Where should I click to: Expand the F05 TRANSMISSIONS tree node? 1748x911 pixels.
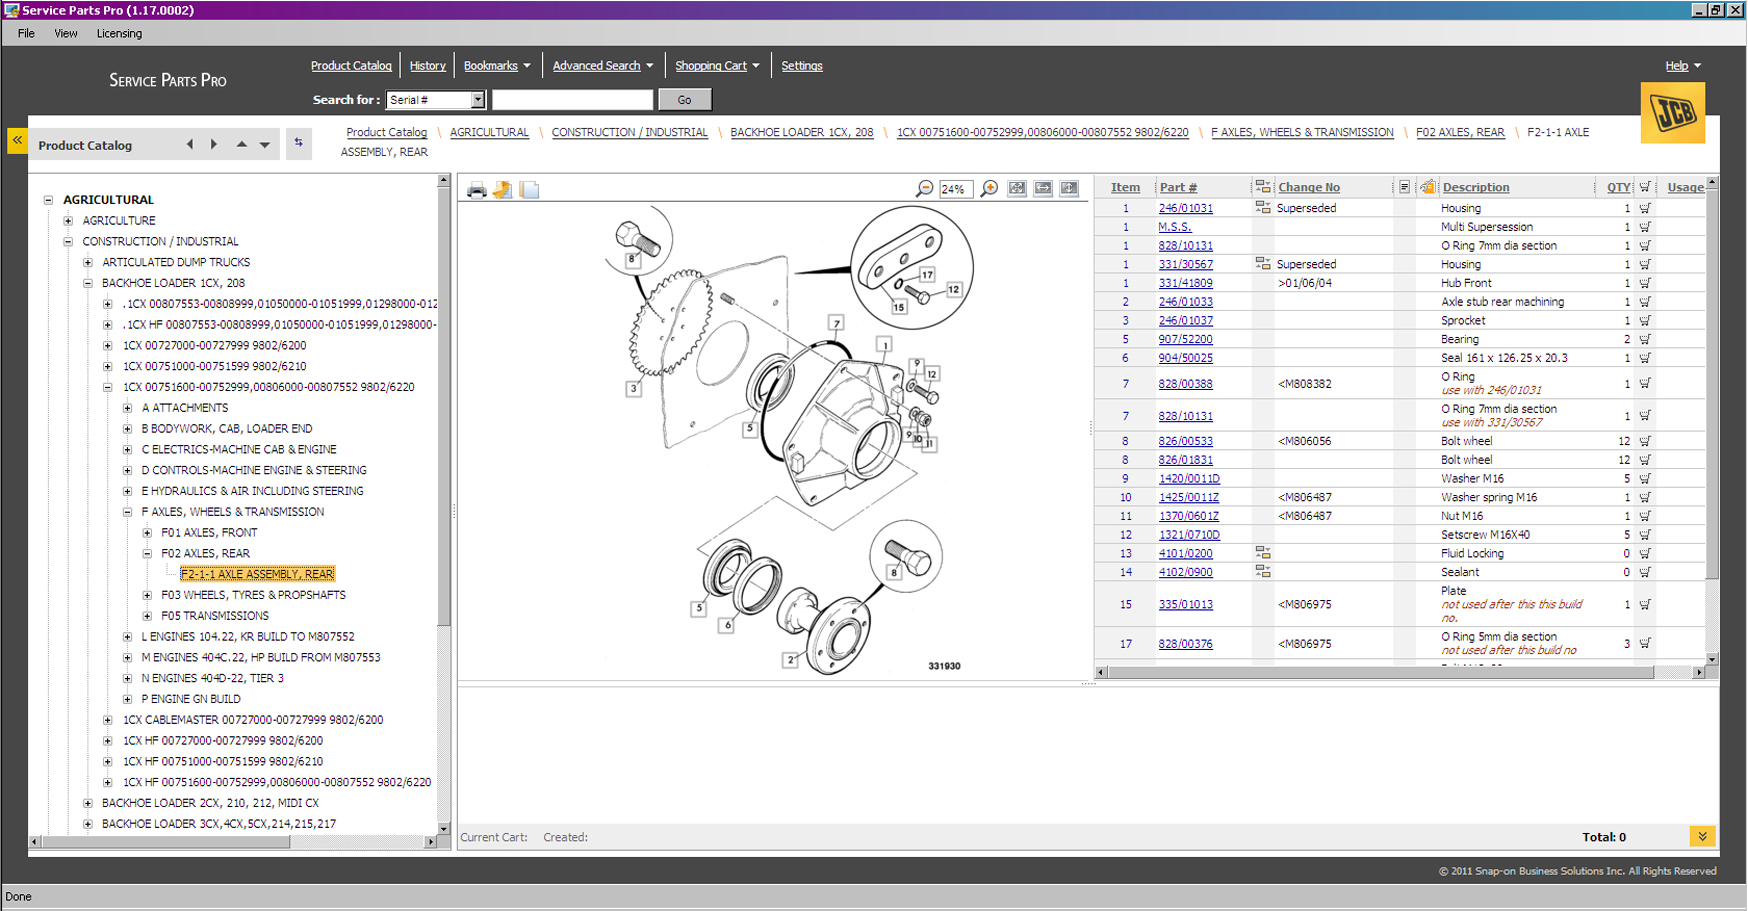coord(147,616)
